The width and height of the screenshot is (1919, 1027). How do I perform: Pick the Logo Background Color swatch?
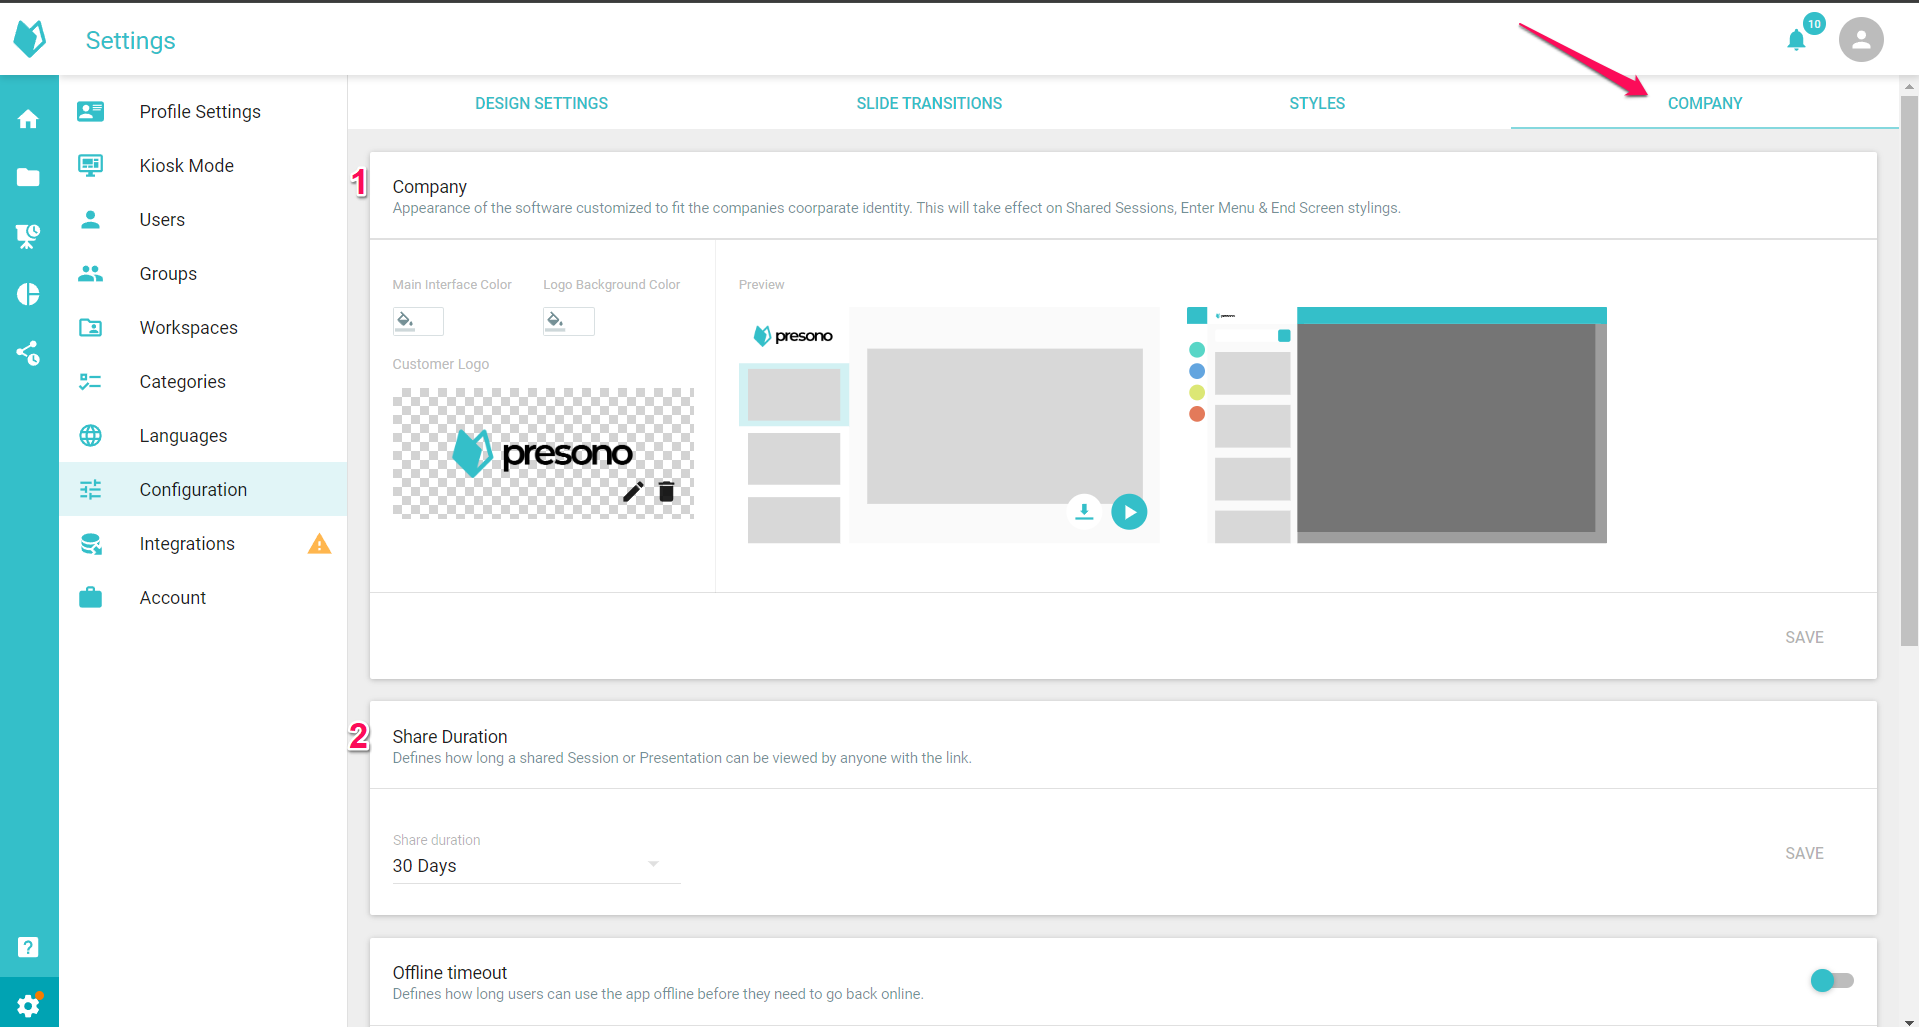[x=569, y=321]
